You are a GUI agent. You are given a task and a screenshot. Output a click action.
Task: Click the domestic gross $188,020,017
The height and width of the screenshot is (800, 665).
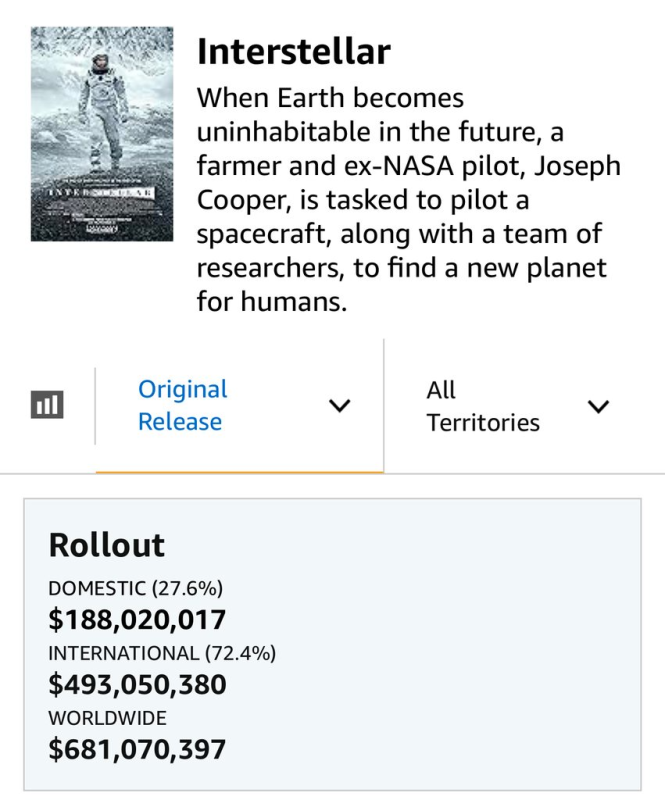click(137, 620)
